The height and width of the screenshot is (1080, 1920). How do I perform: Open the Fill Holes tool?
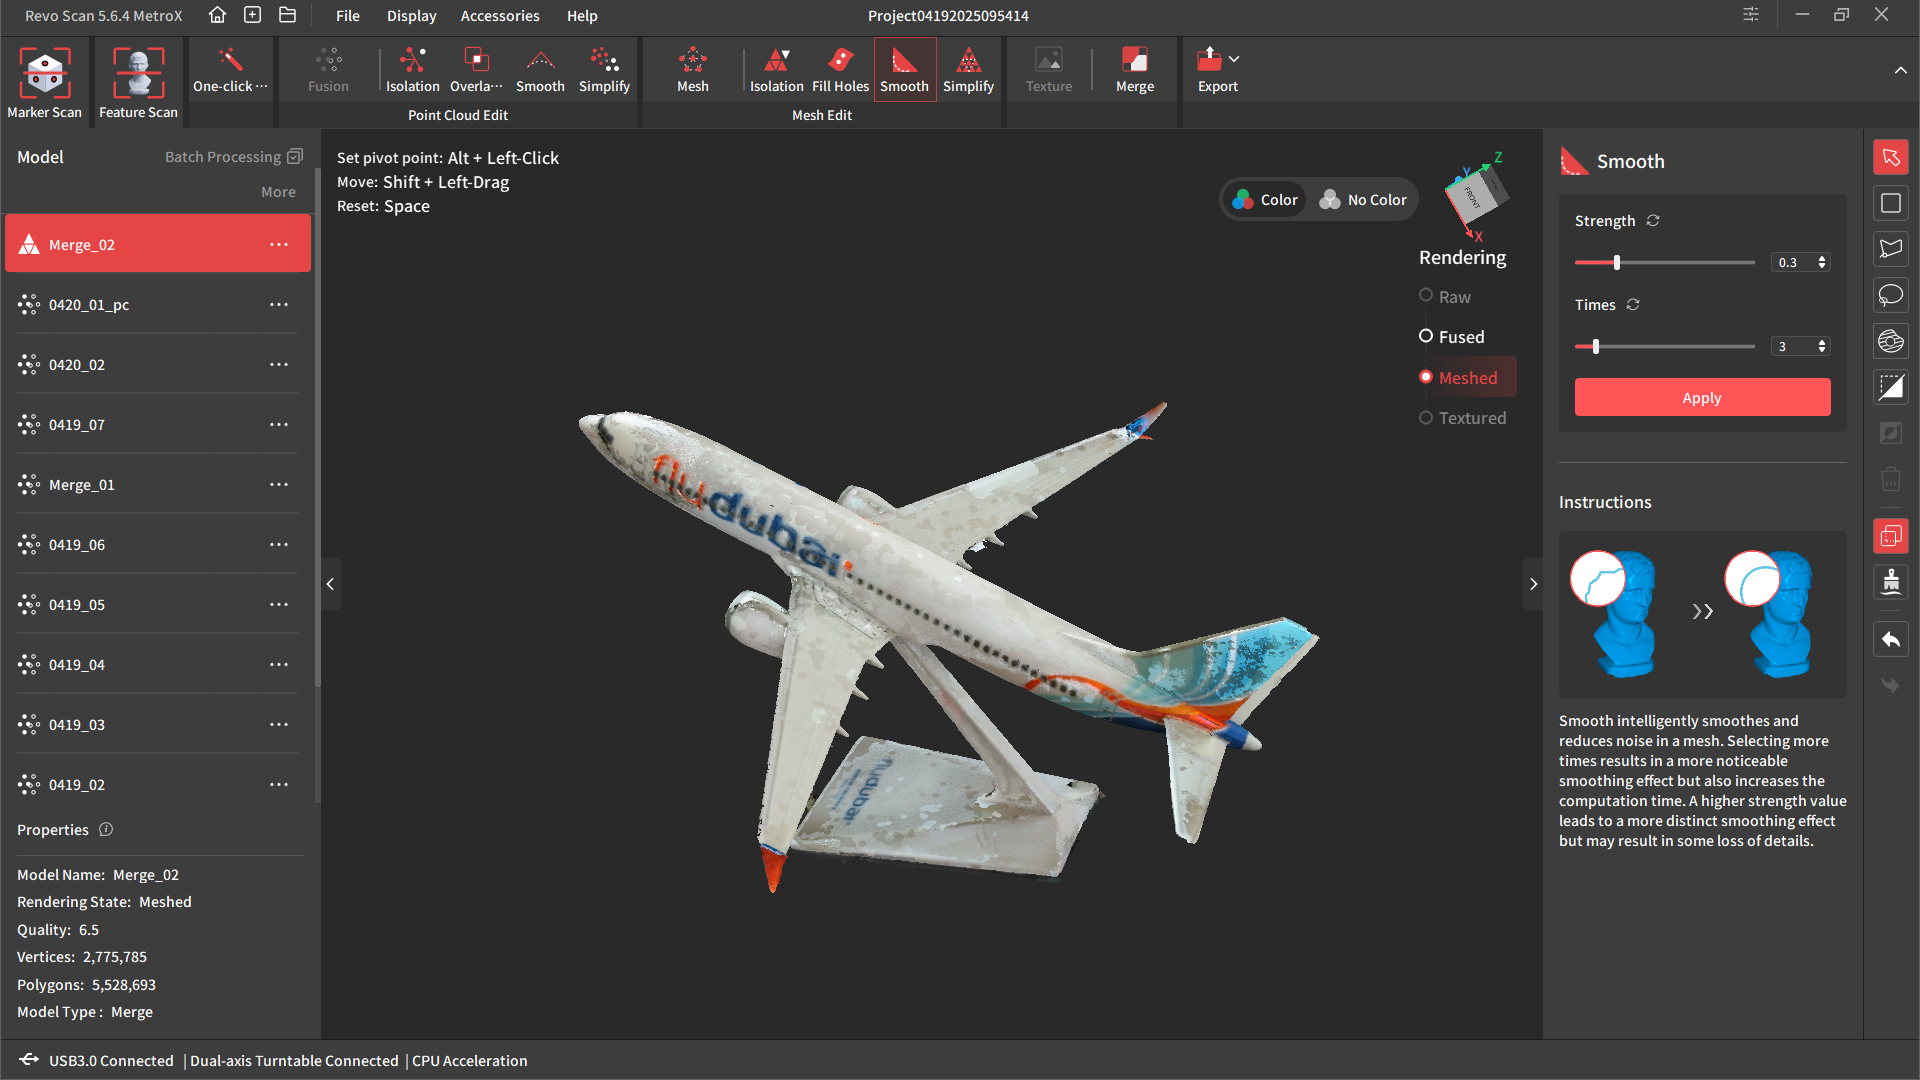(x=840, y=69)
